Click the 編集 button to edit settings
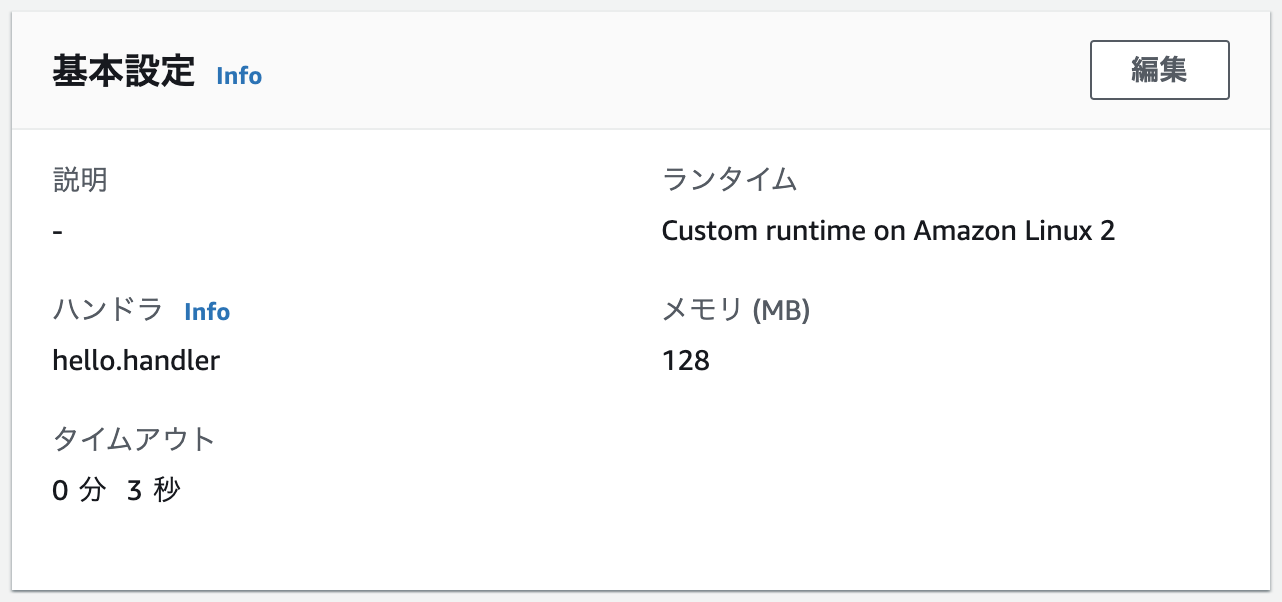Screen dimensions: 1282x602 (x=1159, y=69)
